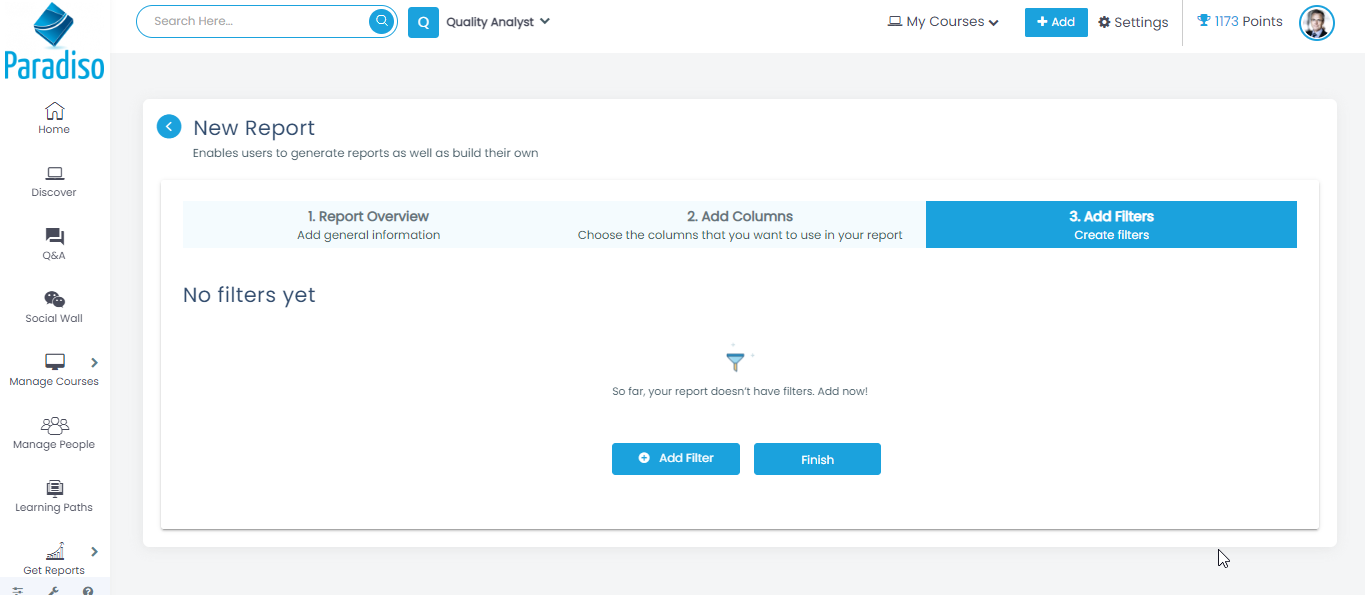The image size is (1365, 595).
Task: Switch to the Report Overview step
Action: 368,225
